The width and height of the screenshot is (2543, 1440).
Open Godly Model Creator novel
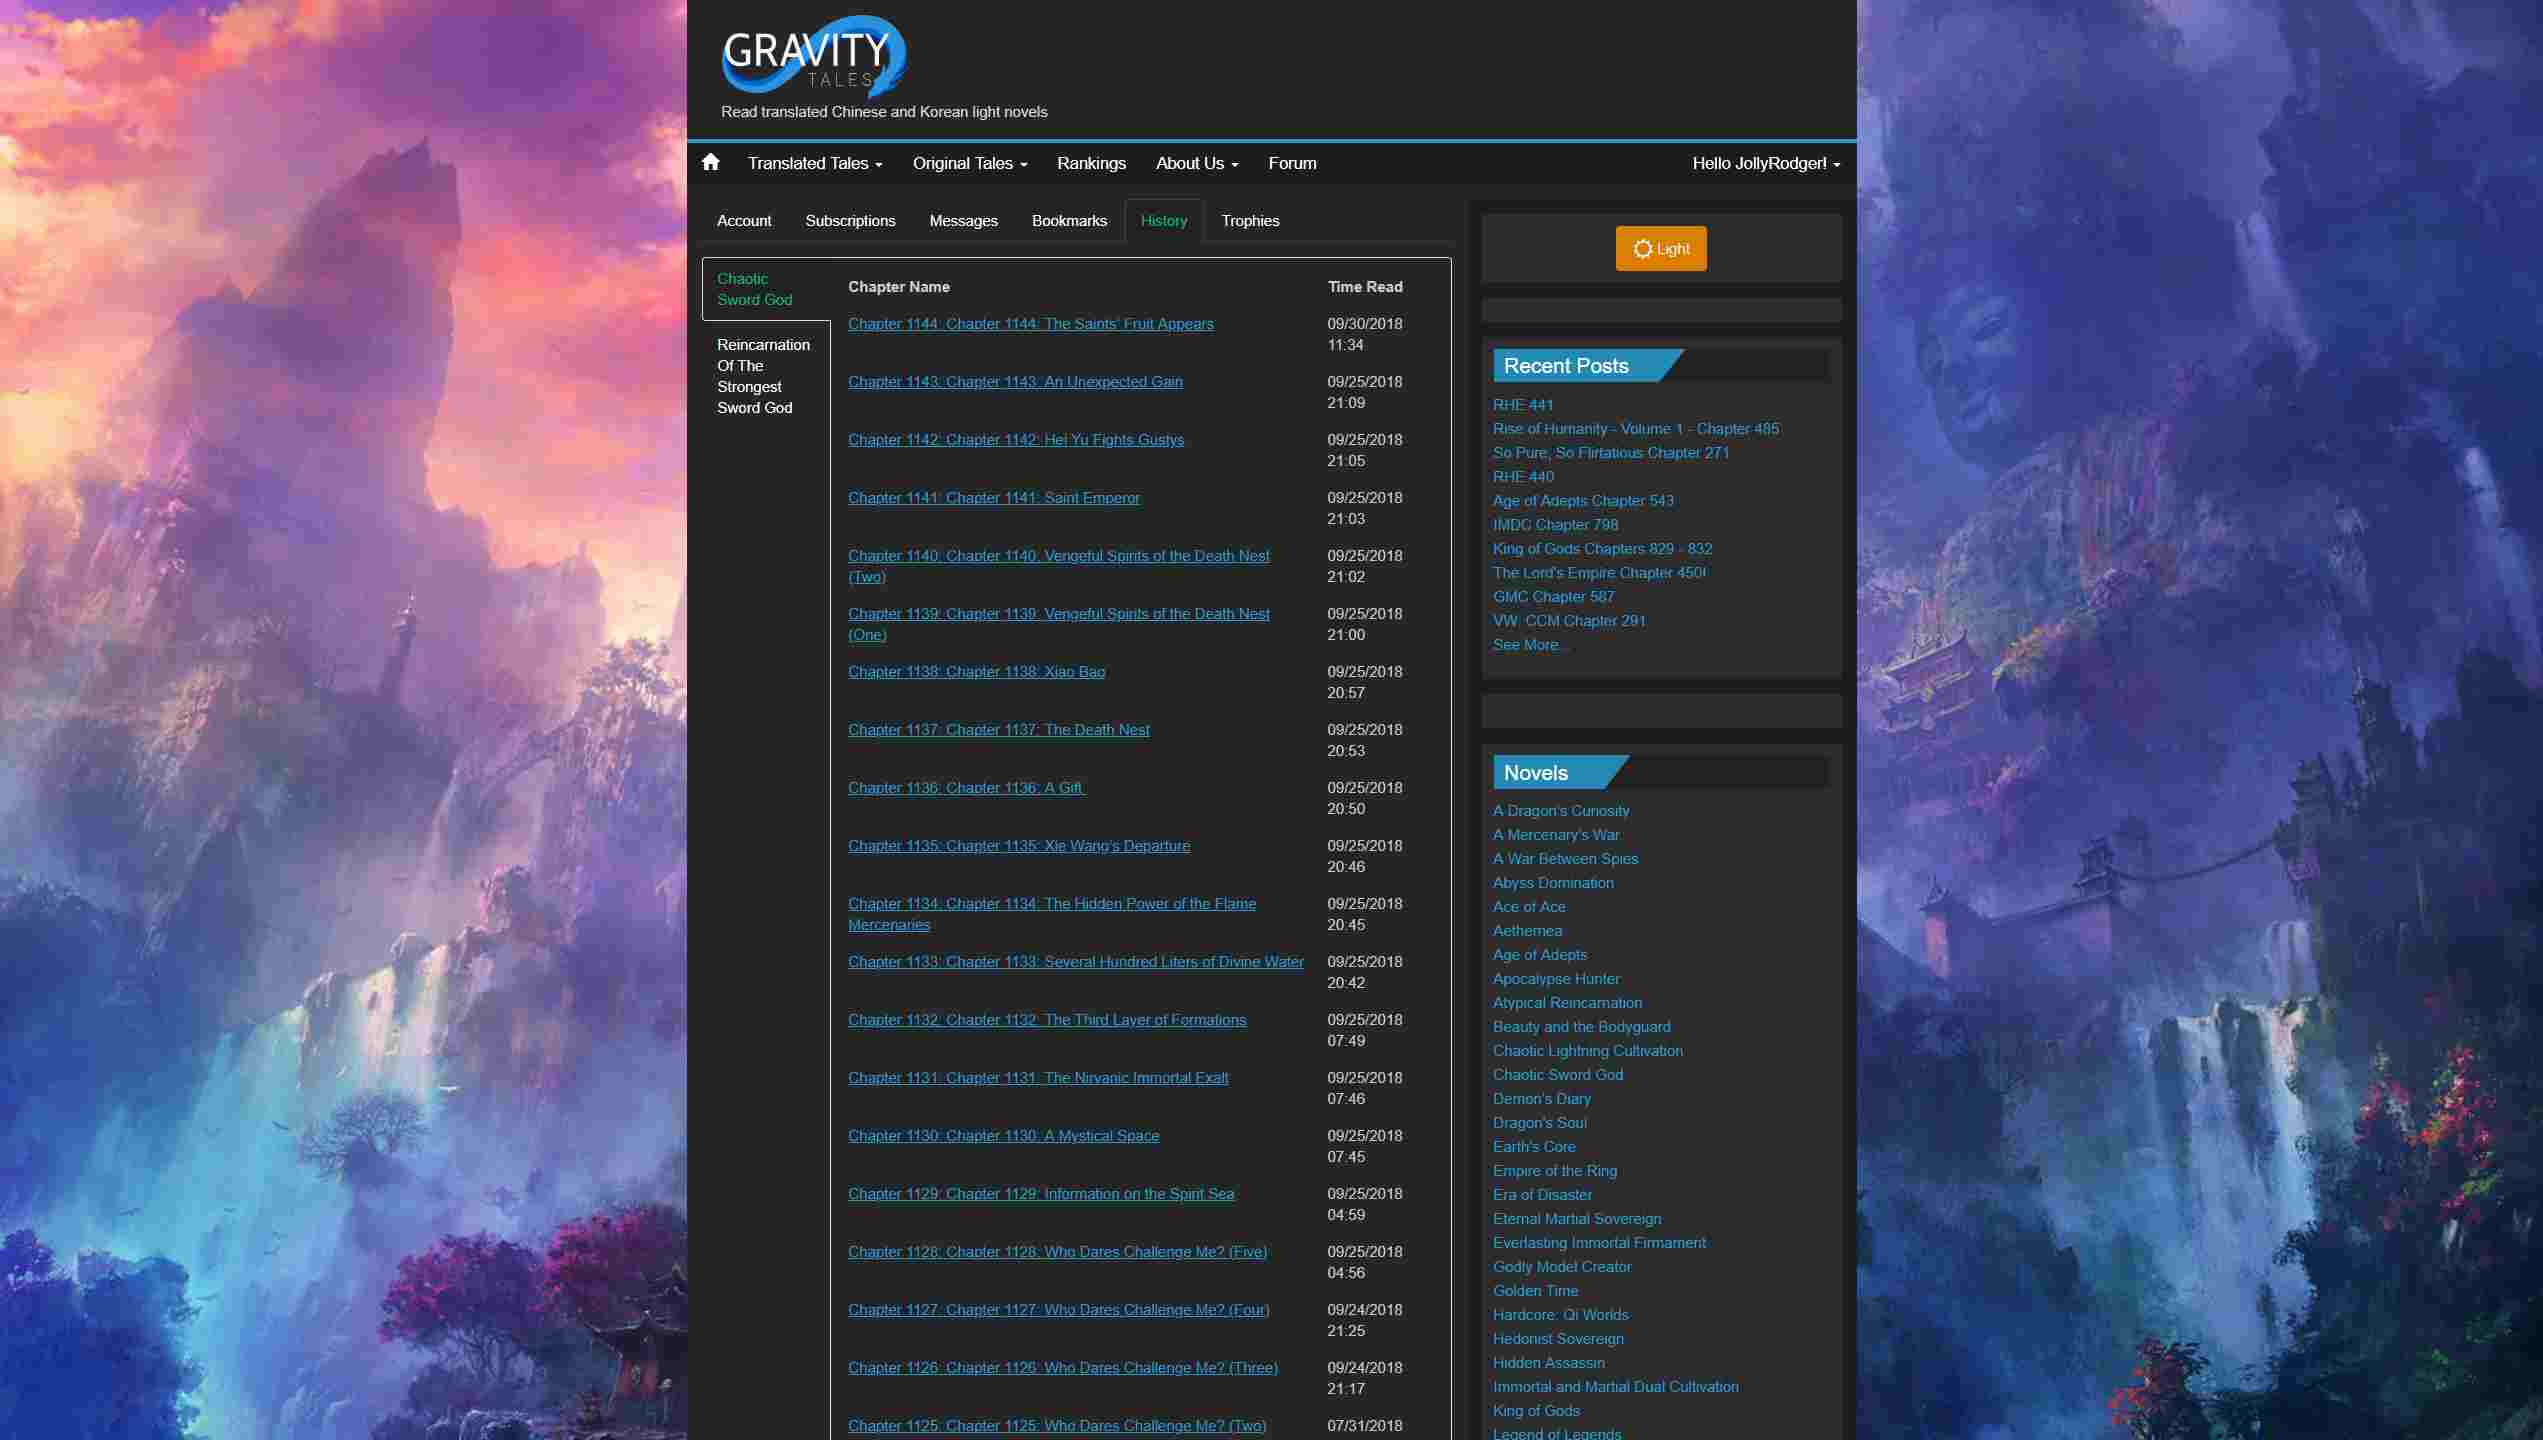pyautogui.click(x=1562, y=1267)
